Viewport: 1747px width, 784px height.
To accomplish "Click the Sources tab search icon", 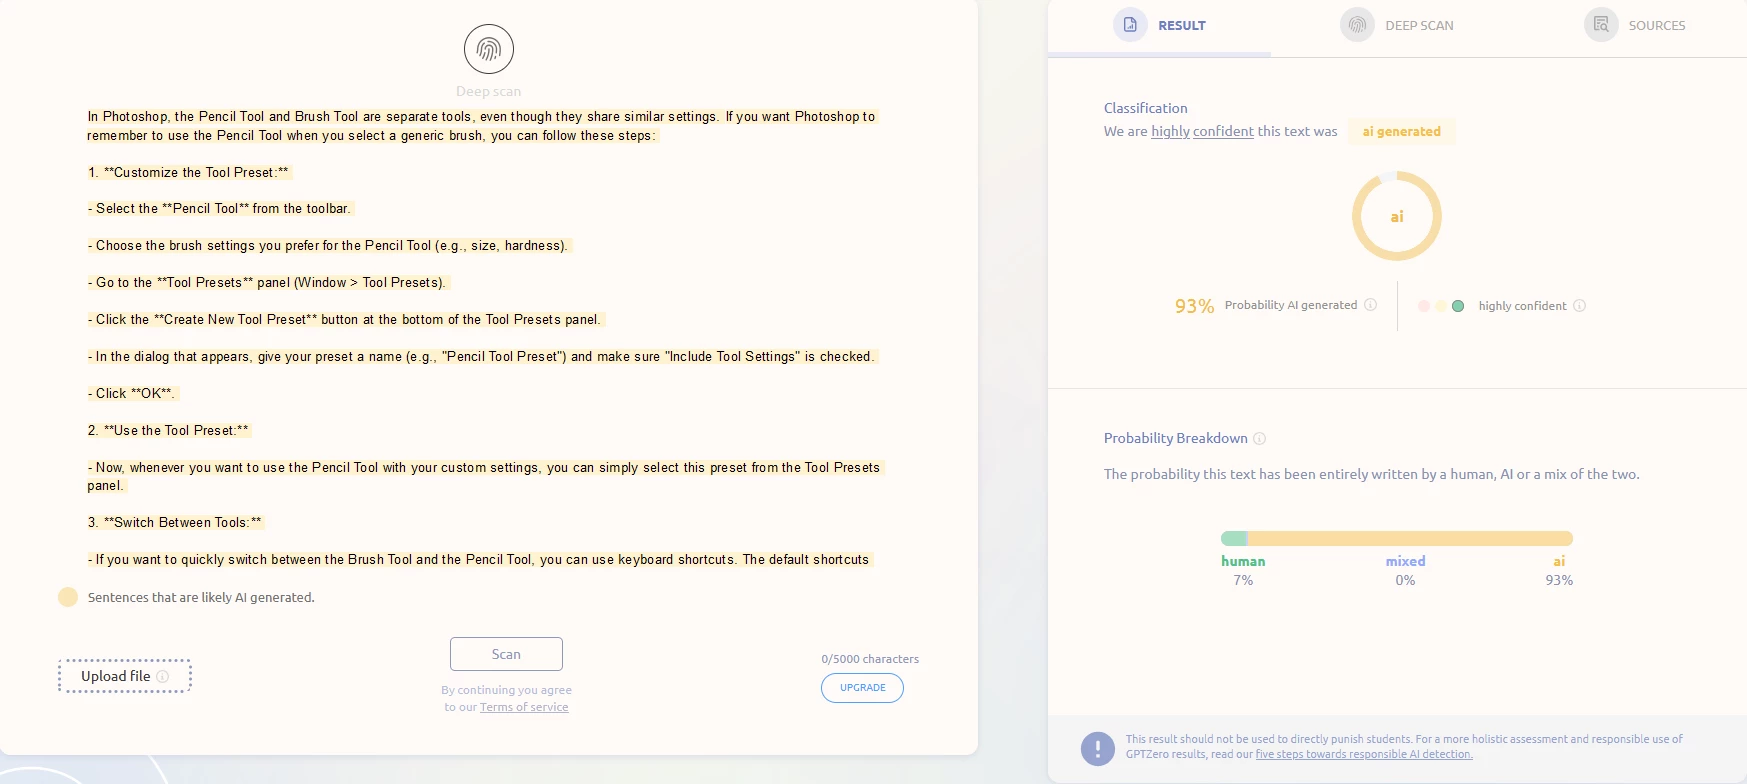I will pos(1601,25).
